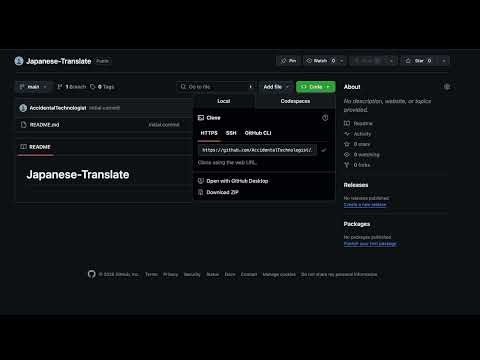Open the 0 watching link
480x360 pixels.
tap(366, 154)
